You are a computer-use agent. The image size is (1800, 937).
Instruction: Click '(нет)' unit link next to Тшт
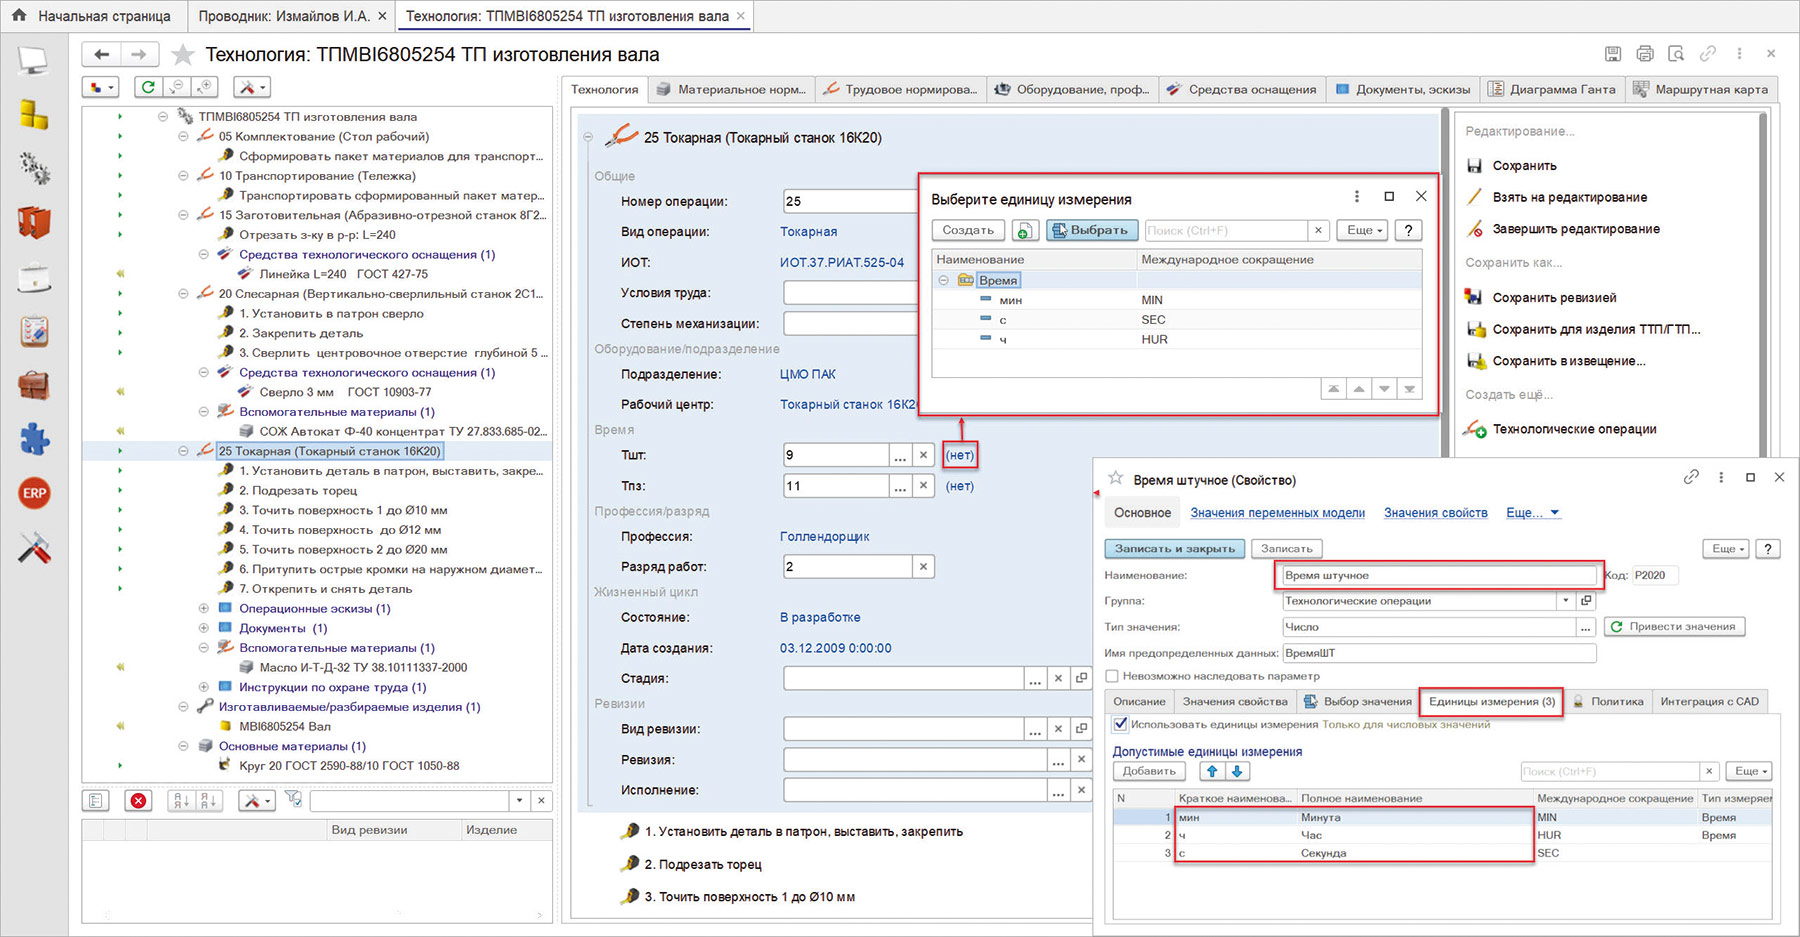pyautogui.click(x=960, y=455)
